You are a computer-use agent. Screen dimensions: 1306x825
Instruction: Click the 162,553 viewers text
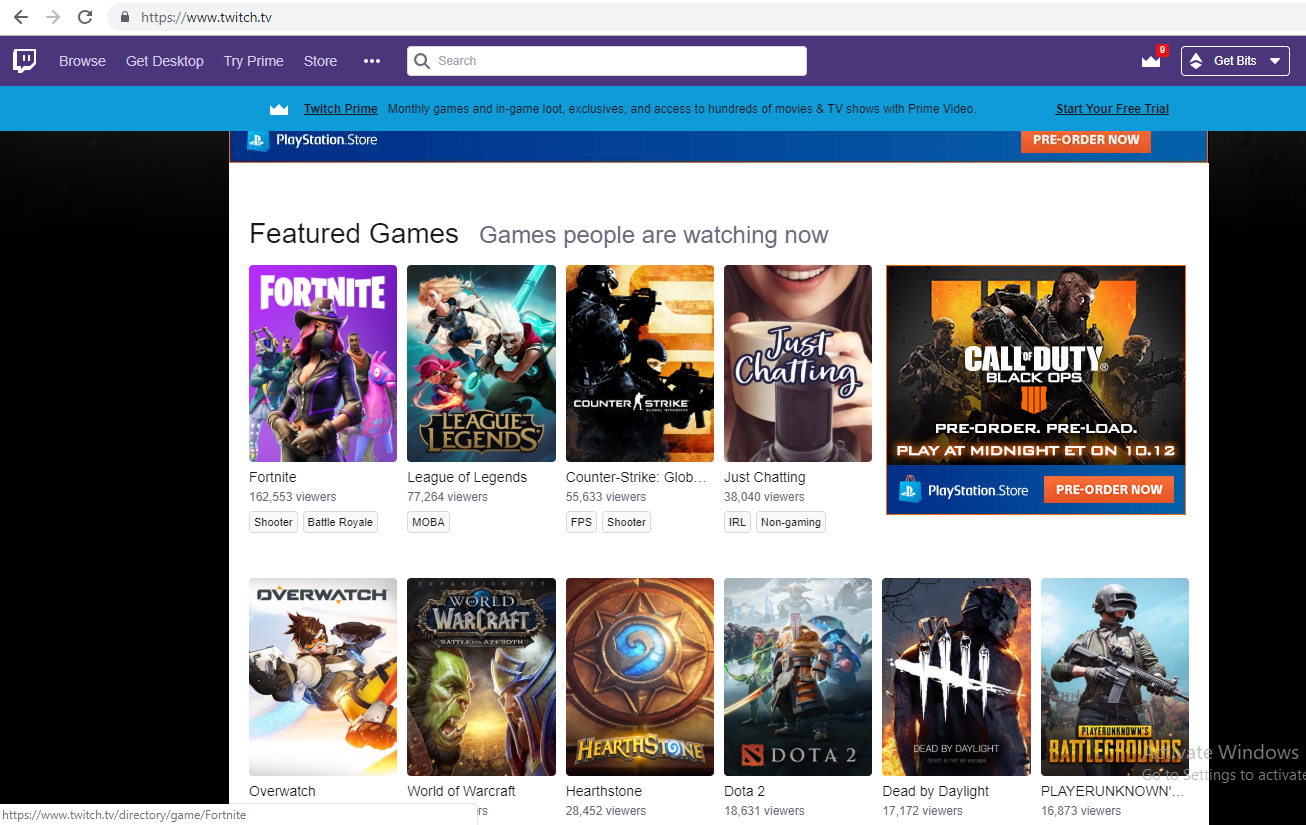coord(293,497)
